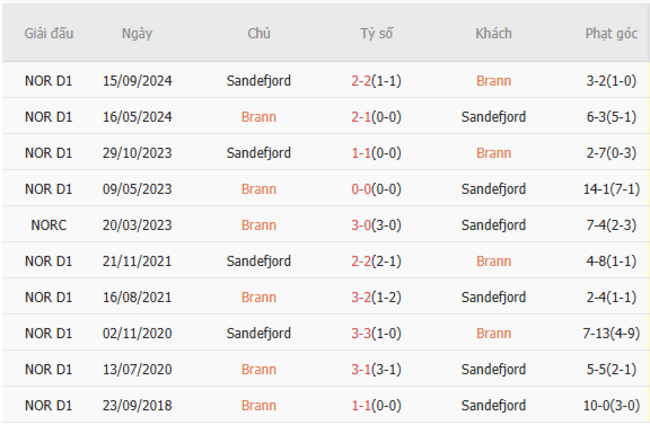Click Sandefjord home team in the 15/09/2024 row
Image resolution: width=650 pixels, height=425 pixels.
(x=259, y=81)
